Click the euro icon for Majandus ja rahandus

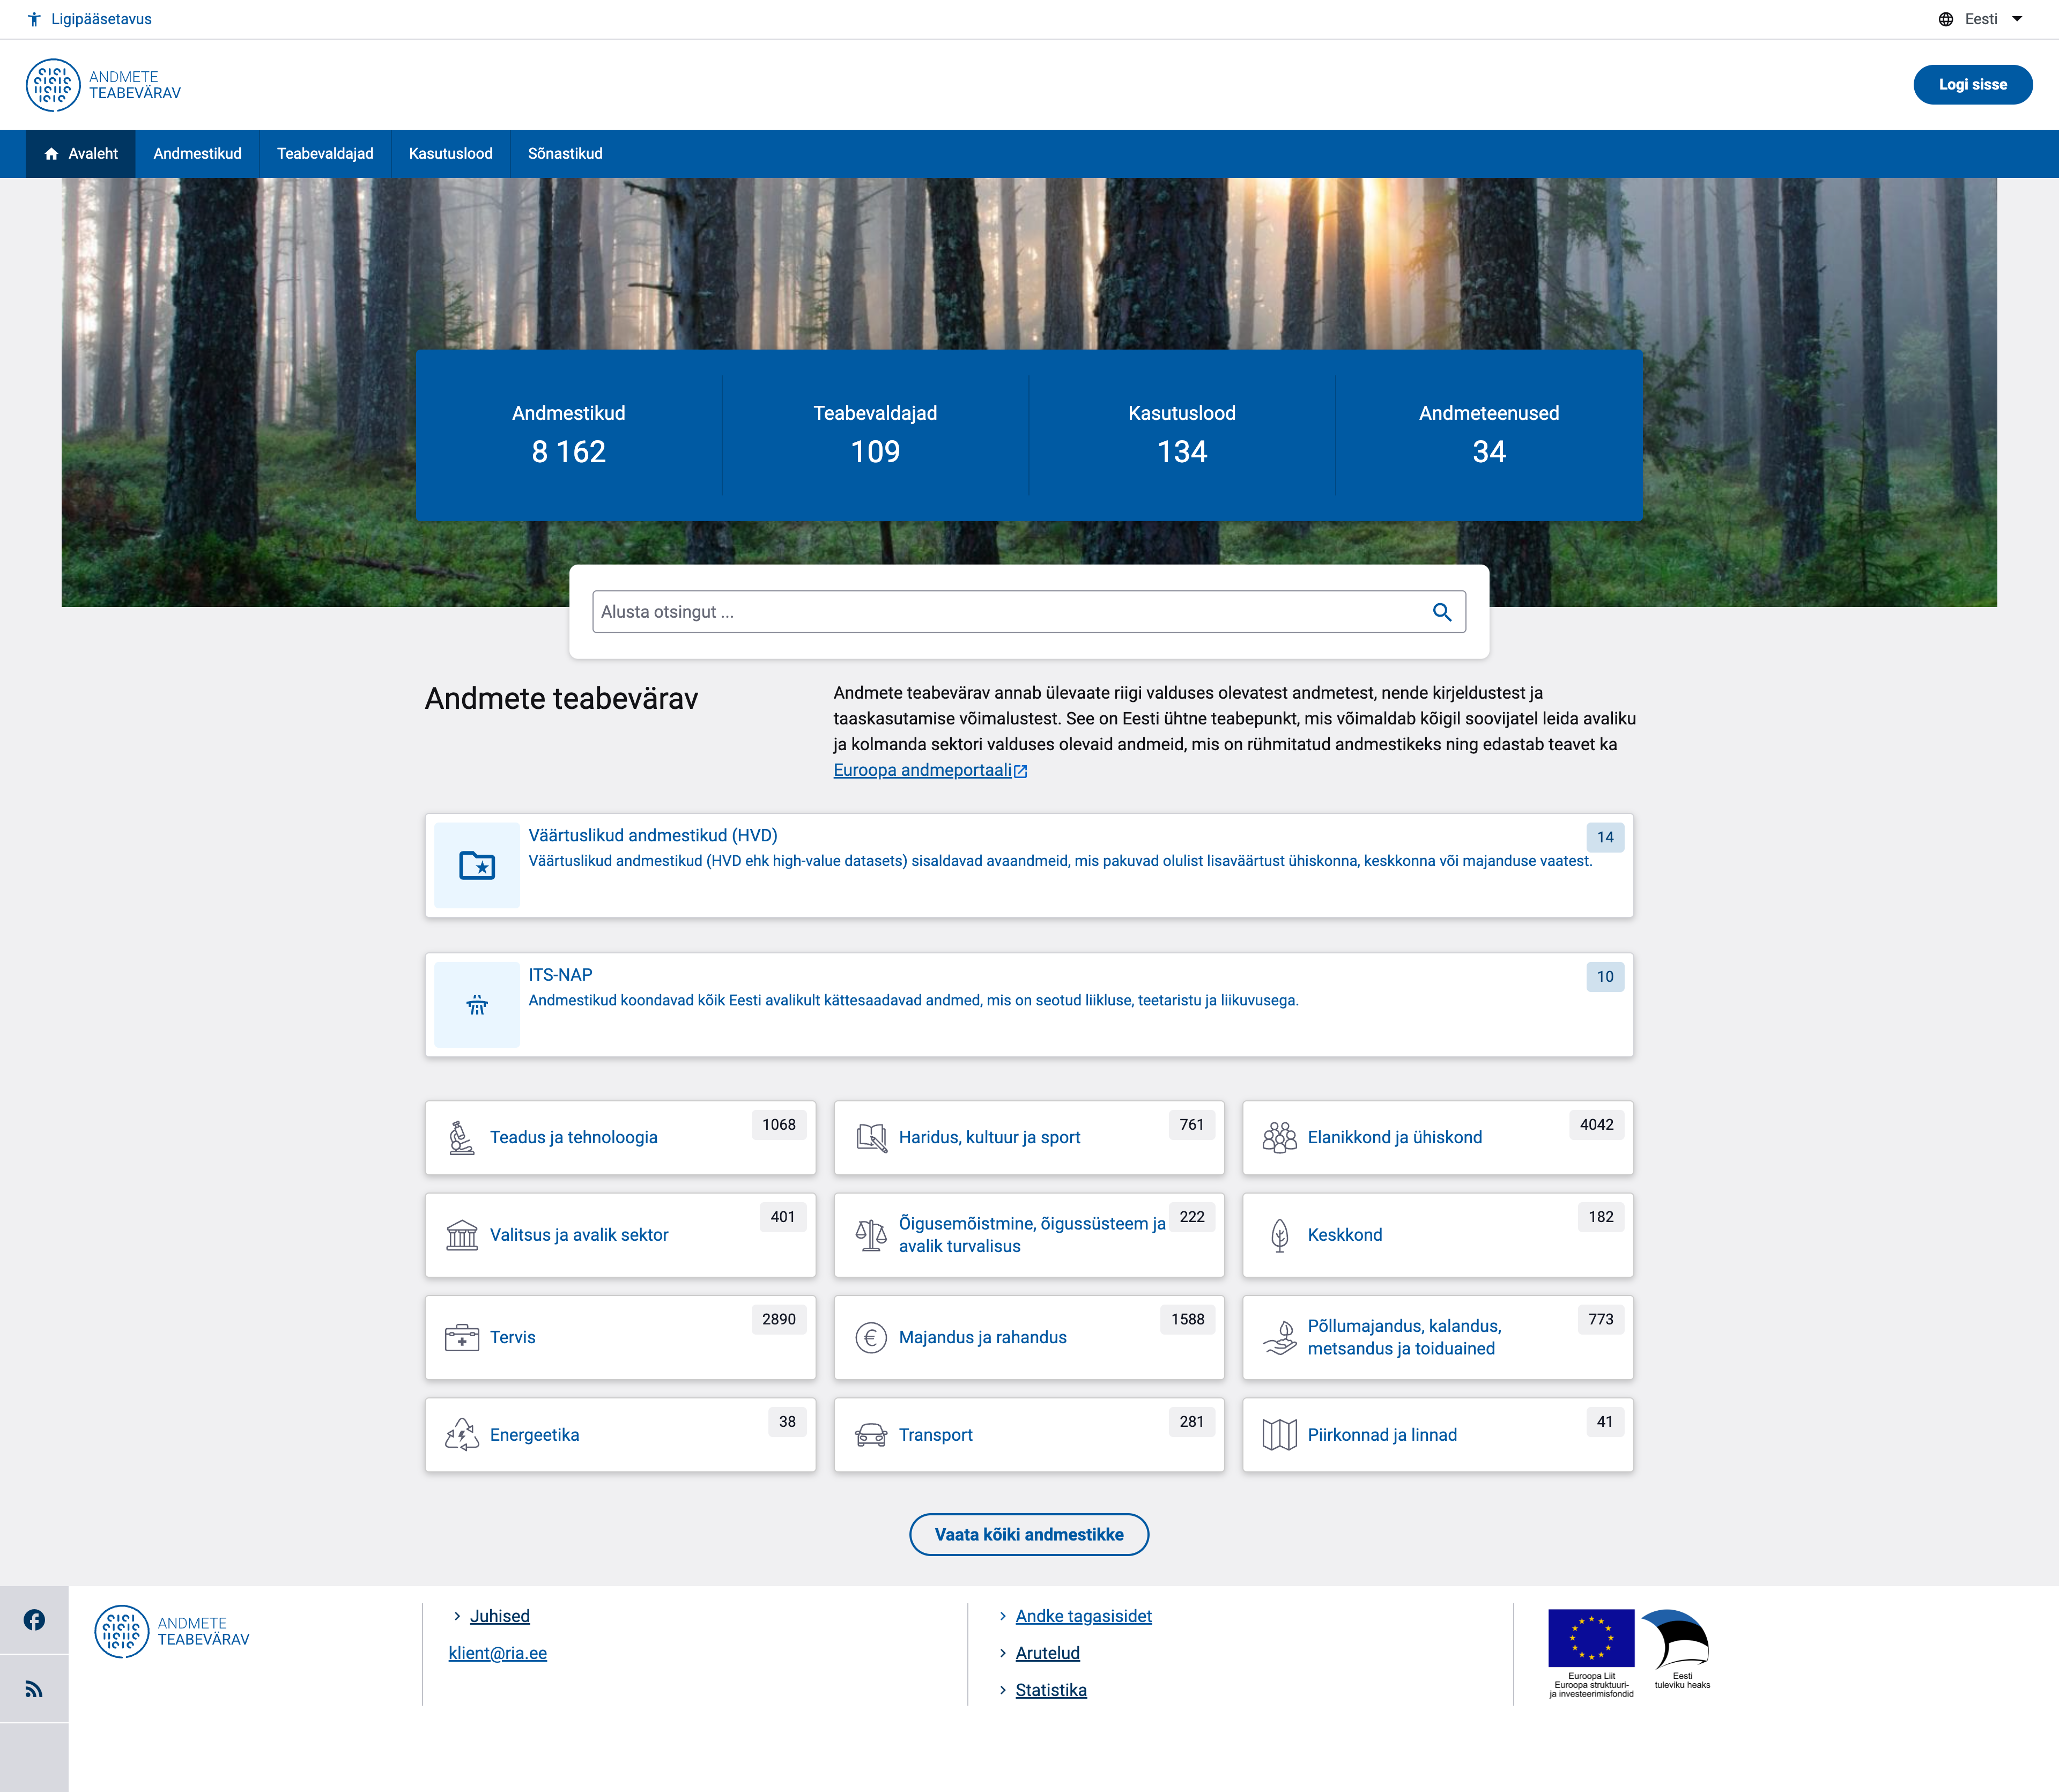point(870,1338)
